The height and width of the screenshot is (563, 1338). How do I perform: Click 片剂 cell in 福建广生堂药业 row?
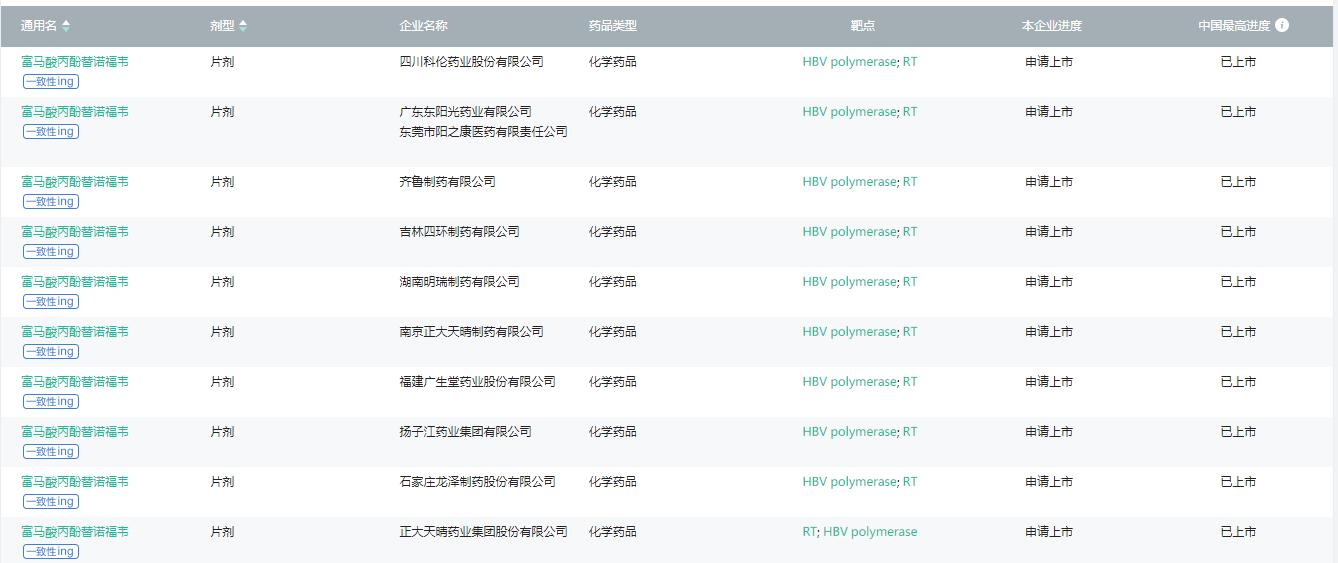(222, 382)
